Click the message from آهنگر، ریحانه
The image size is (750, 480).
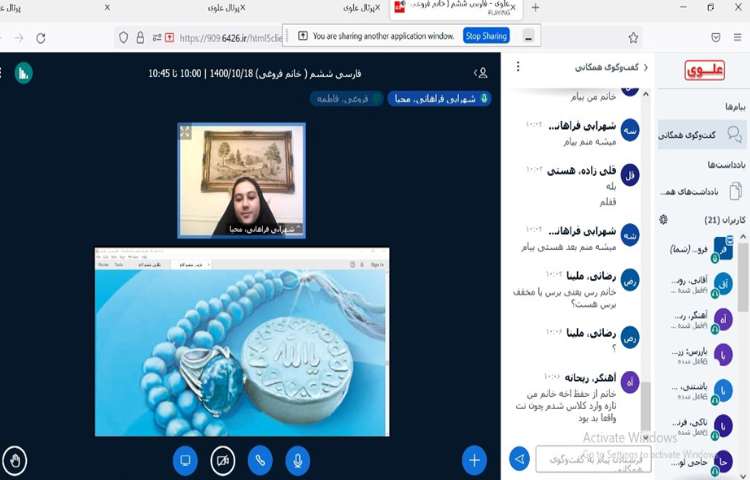point(566,405)
